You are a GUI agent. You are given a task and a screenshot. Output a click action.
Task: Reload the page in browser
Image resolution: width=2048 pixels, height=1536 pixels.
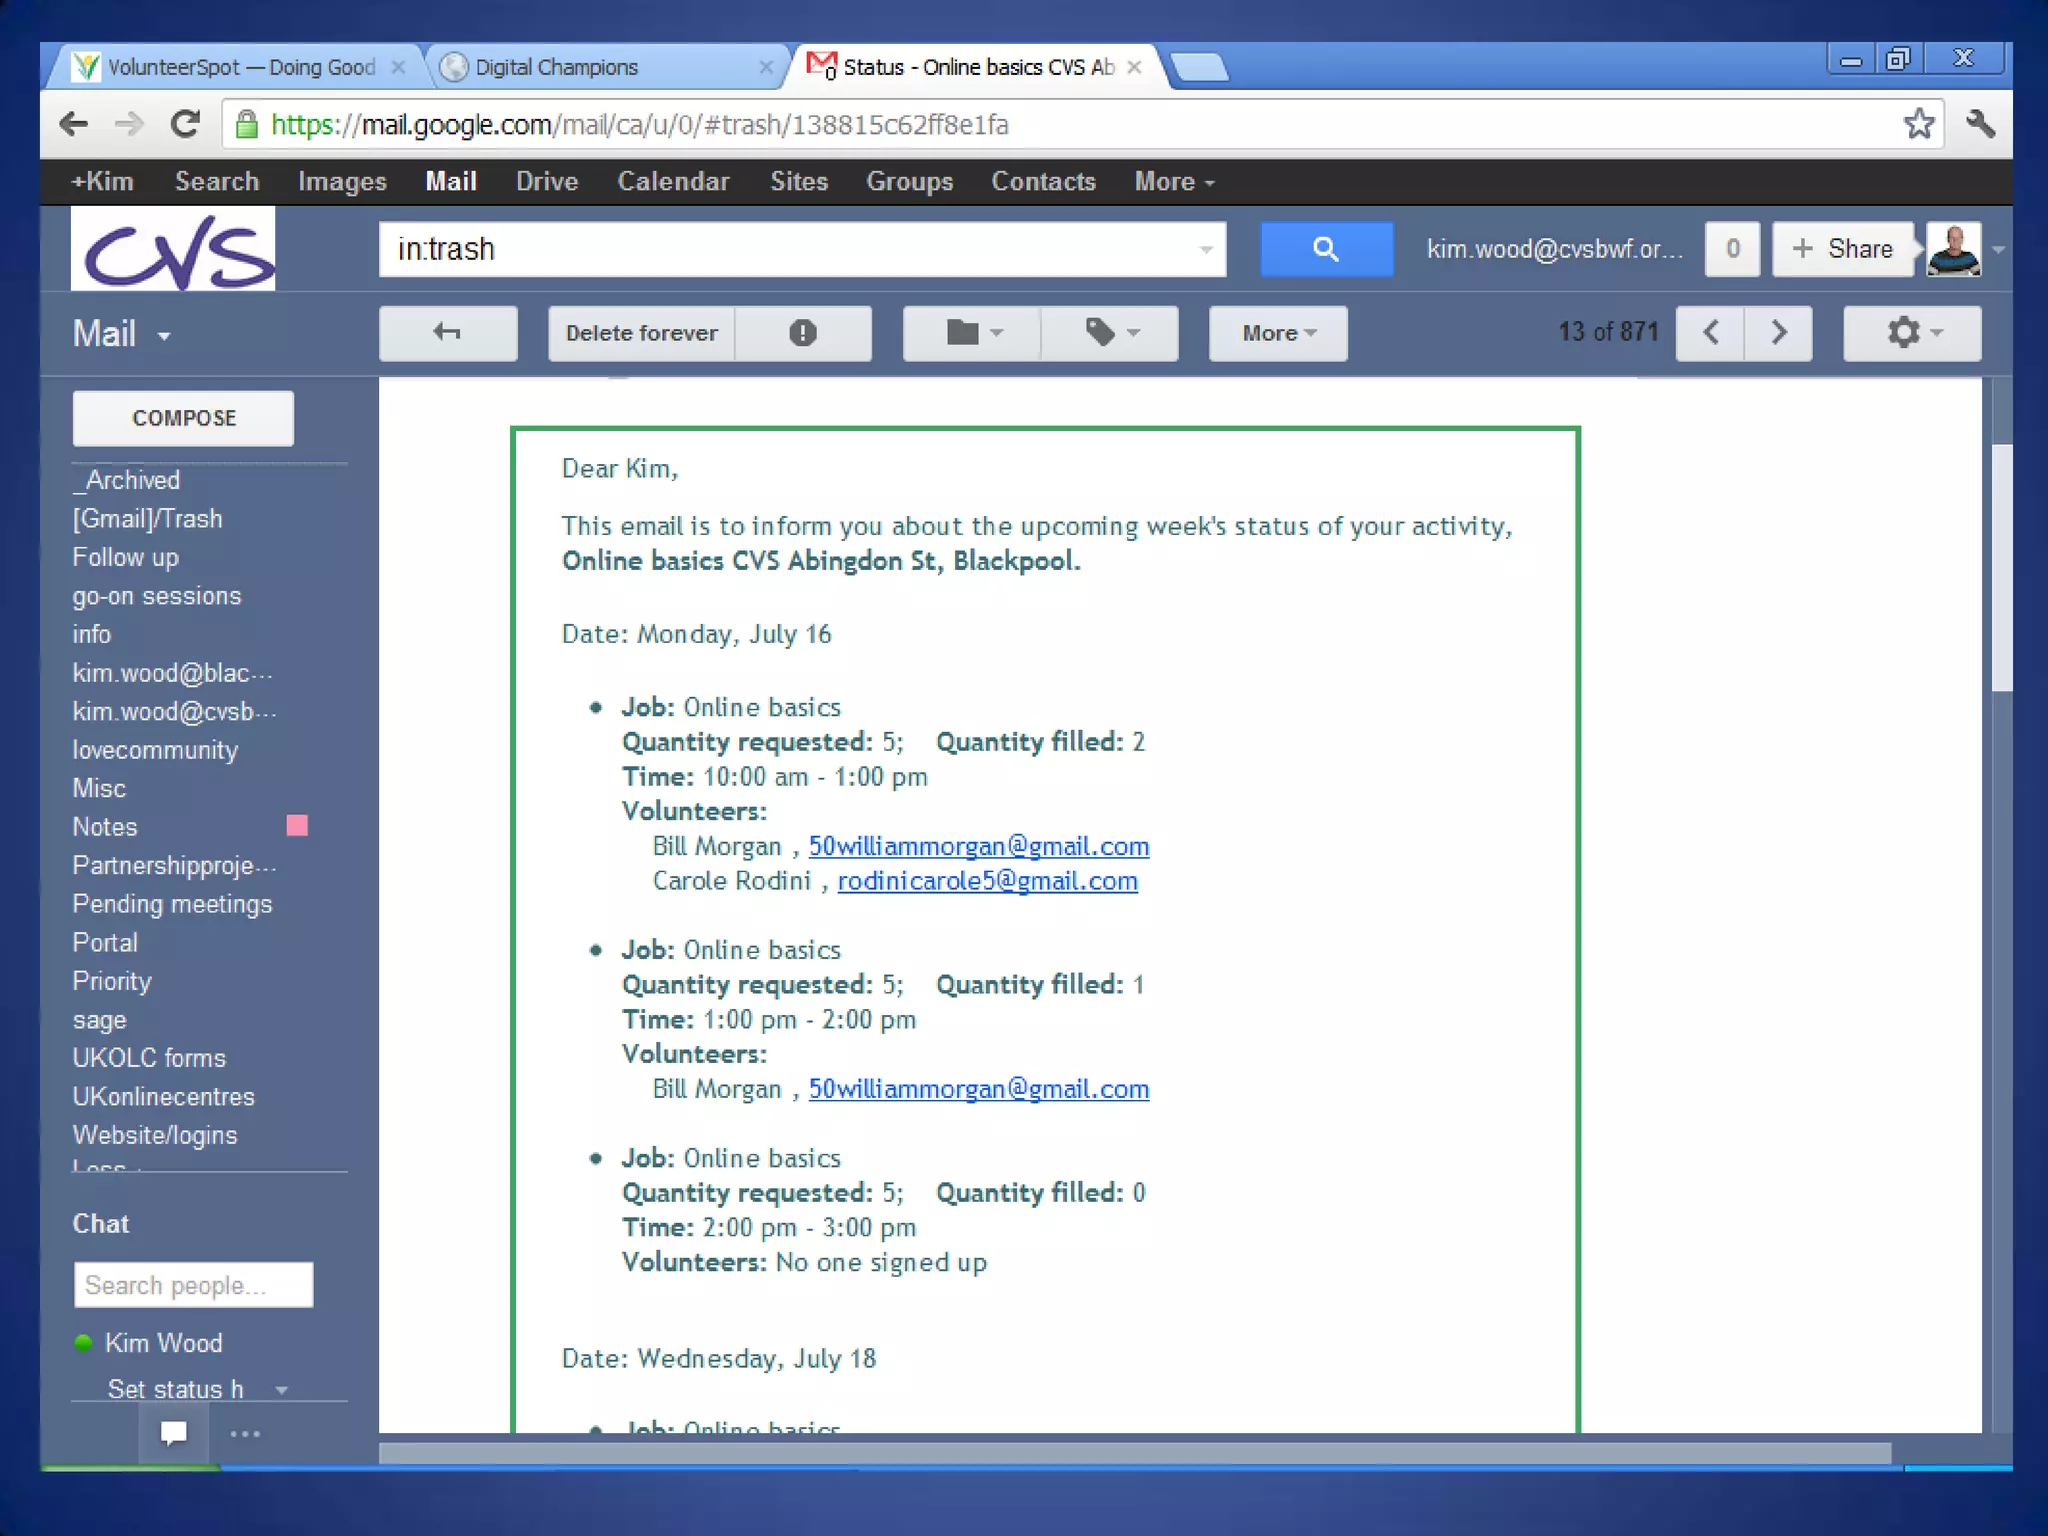pyautogui.click(x=185, y=124)
